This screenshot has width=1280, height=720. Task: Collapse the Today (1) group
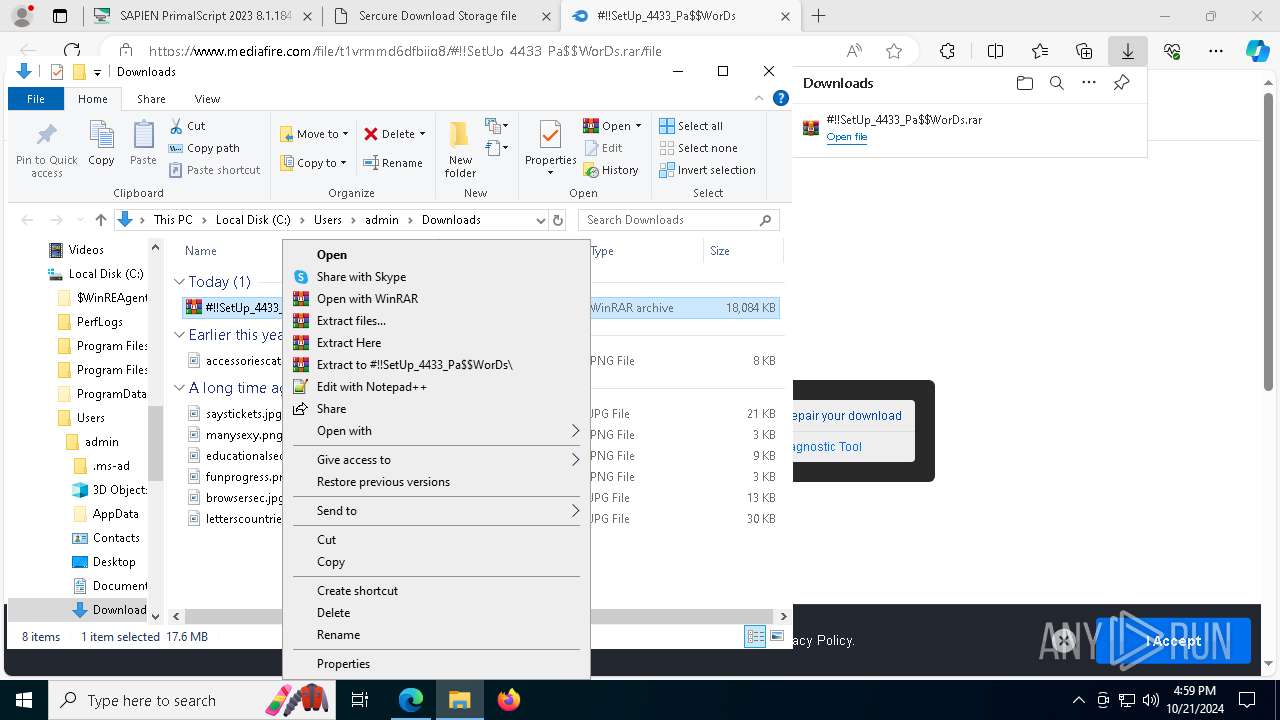coord(179,282)
